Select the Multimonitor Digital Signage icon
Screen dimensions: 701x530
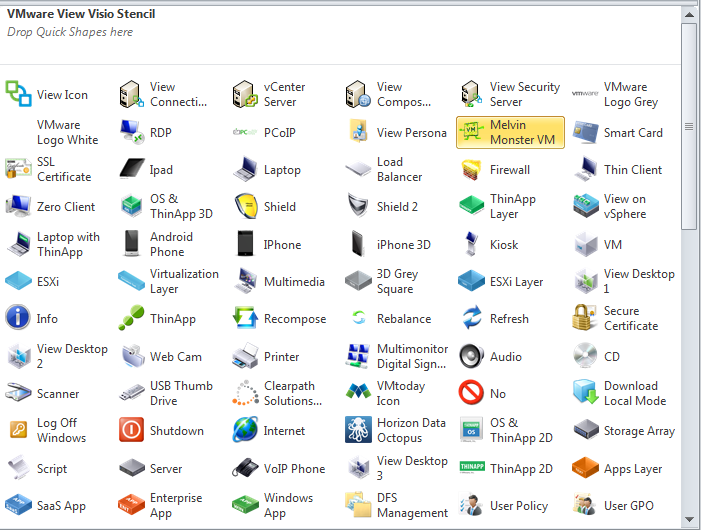(x=358, y=356)
